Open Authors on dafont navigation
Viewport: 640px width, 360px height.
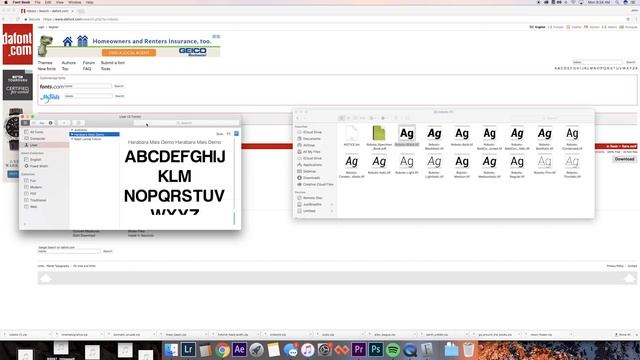tap(69, 63)
